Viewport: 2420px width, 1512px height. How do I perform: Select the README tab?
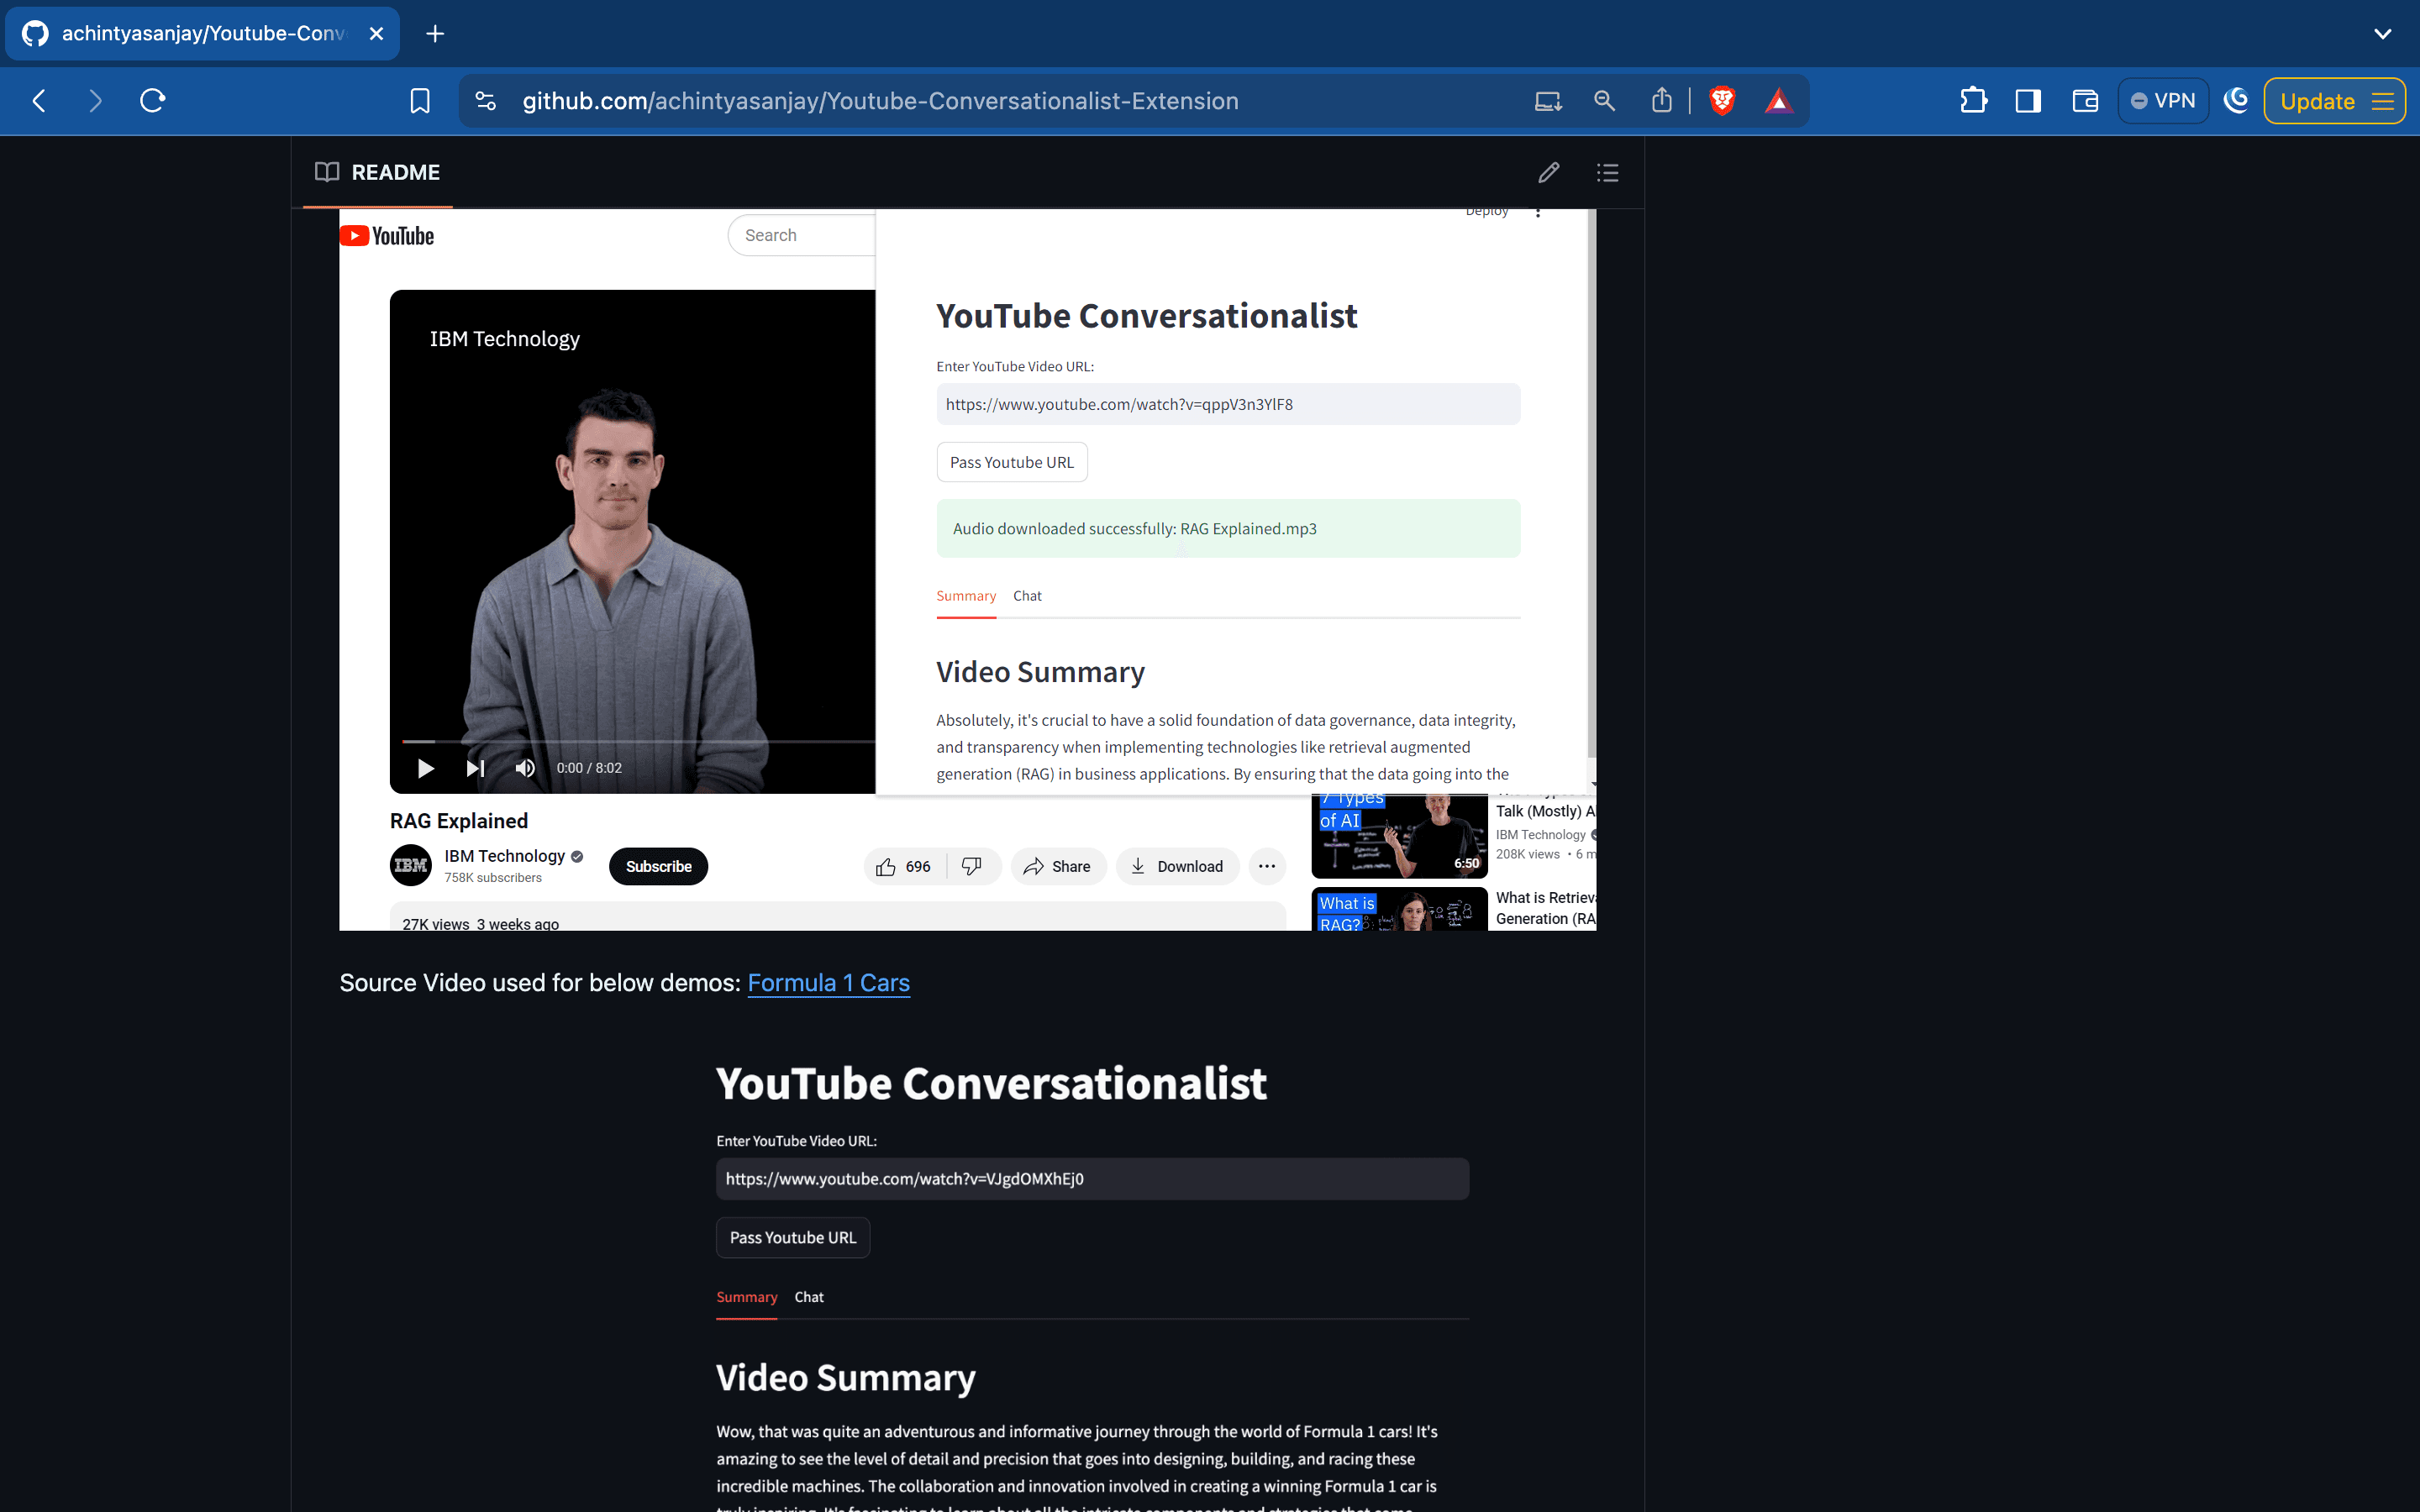coord(378,172)
